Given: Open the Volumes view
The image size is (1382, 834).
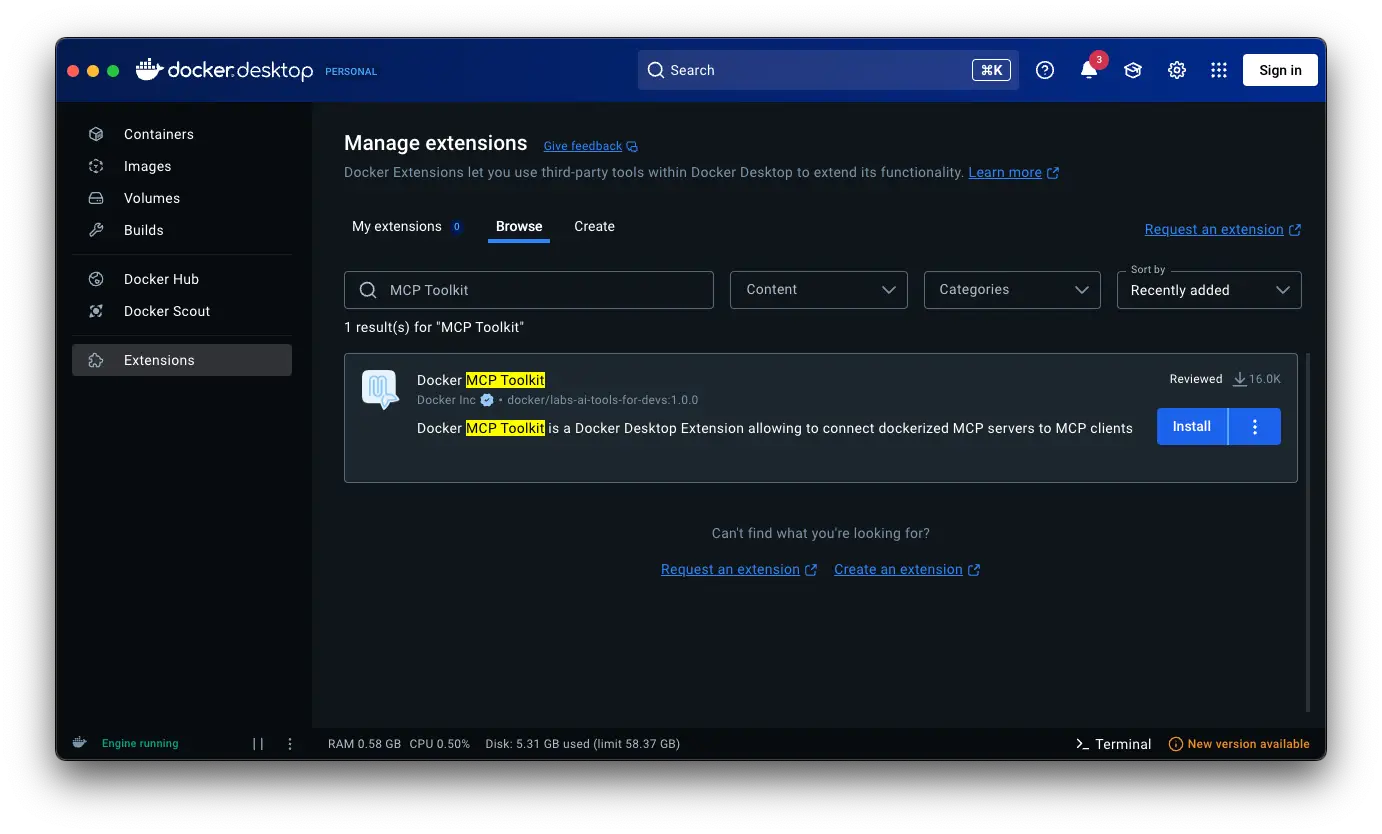Looking at the screenshot, I should click(x=152, y=198).
